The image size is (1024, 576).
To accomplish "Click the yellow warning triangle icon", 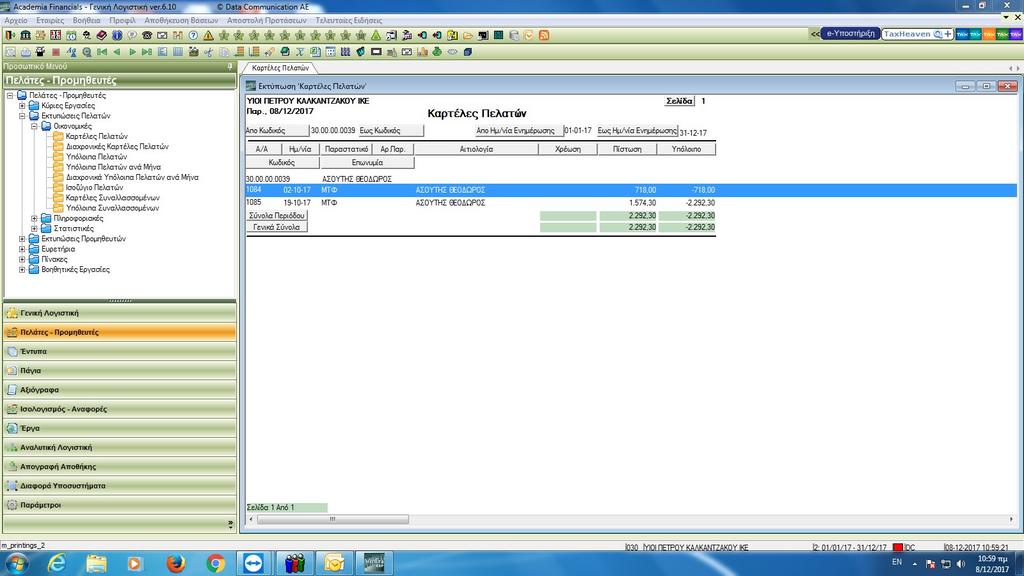I will (x=208, y=35).
